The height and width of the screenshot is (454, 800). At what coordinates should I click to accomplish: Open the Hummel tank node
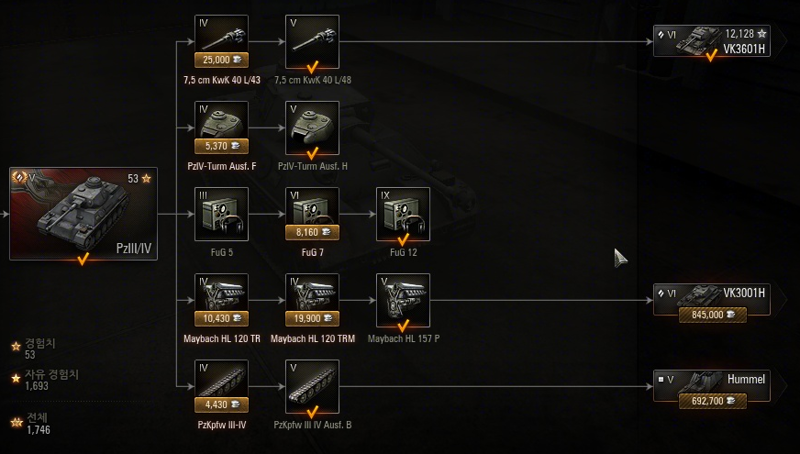(712, 387)
